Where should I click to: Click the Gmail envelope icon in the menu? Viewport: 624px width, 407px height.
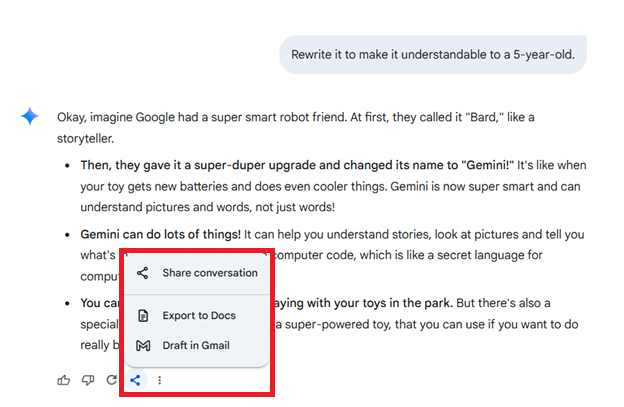pos(143,346)
